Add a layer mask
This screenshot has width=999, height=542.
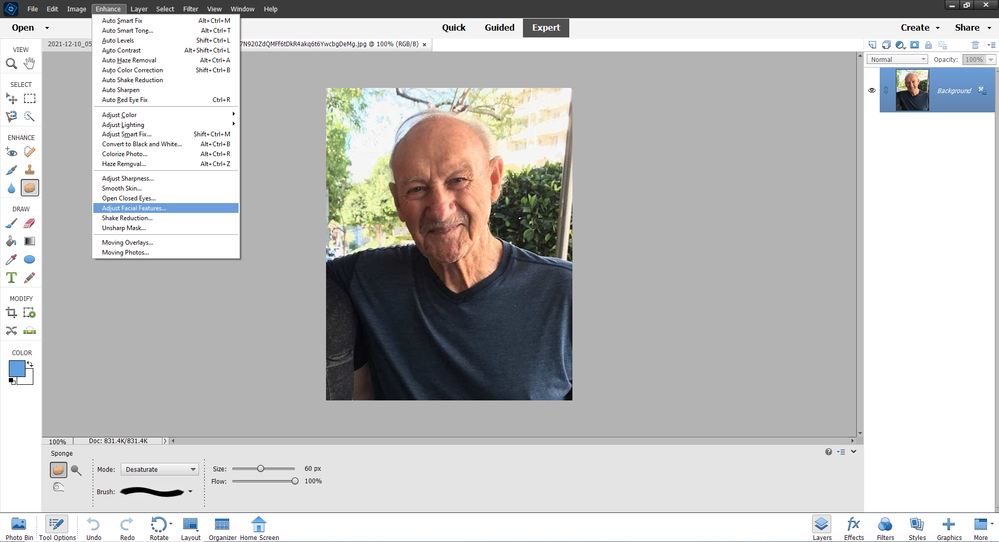pos(914,45)
